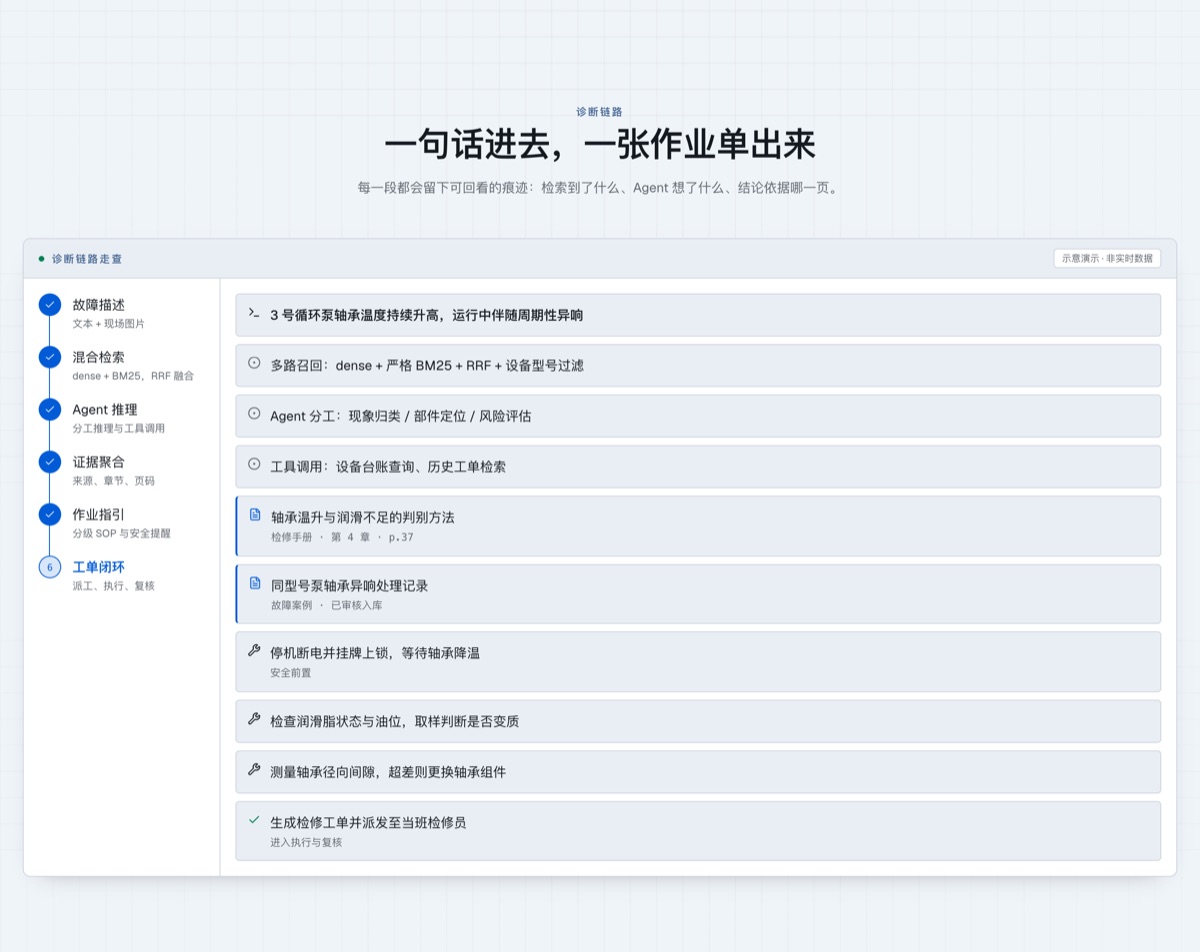Click the text 分工推理与工具调用

point(118,428)
